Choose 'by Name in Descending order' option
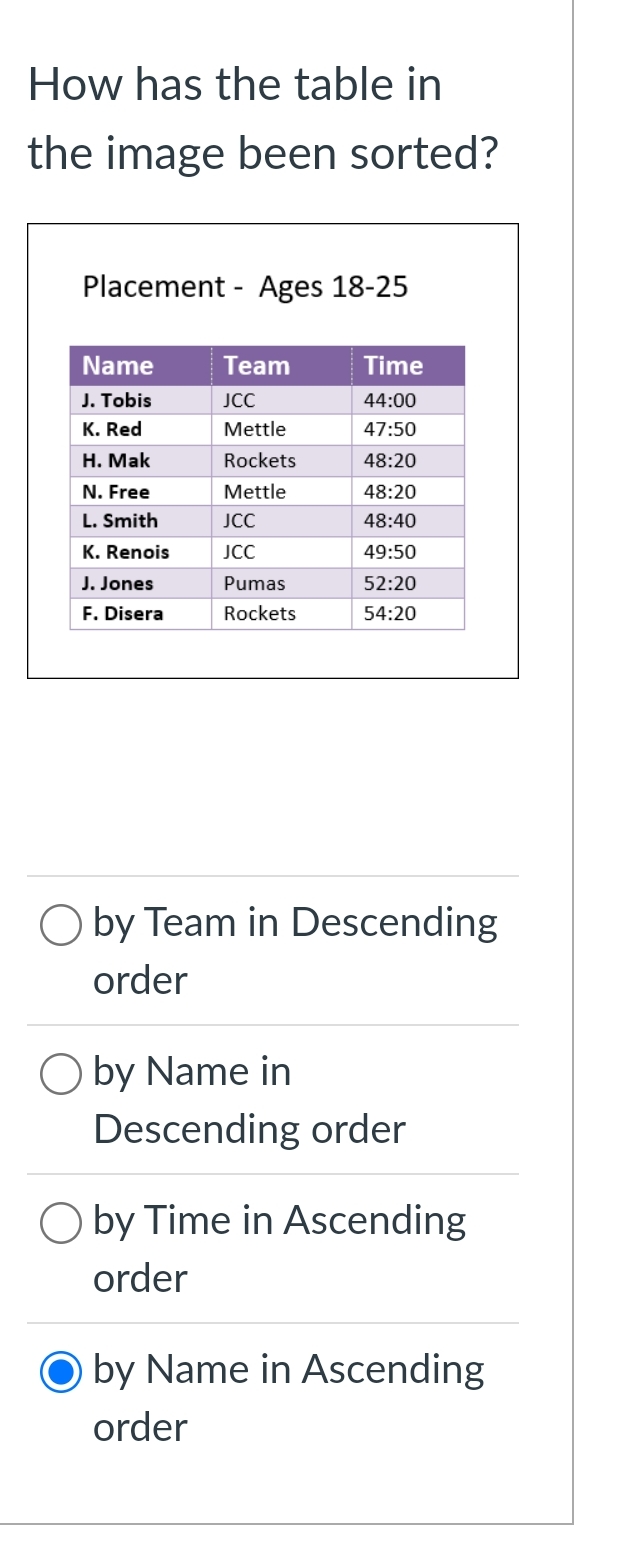Image resolution: width=634 pixels, height=1542 pixels. [x=61, y=1074]
